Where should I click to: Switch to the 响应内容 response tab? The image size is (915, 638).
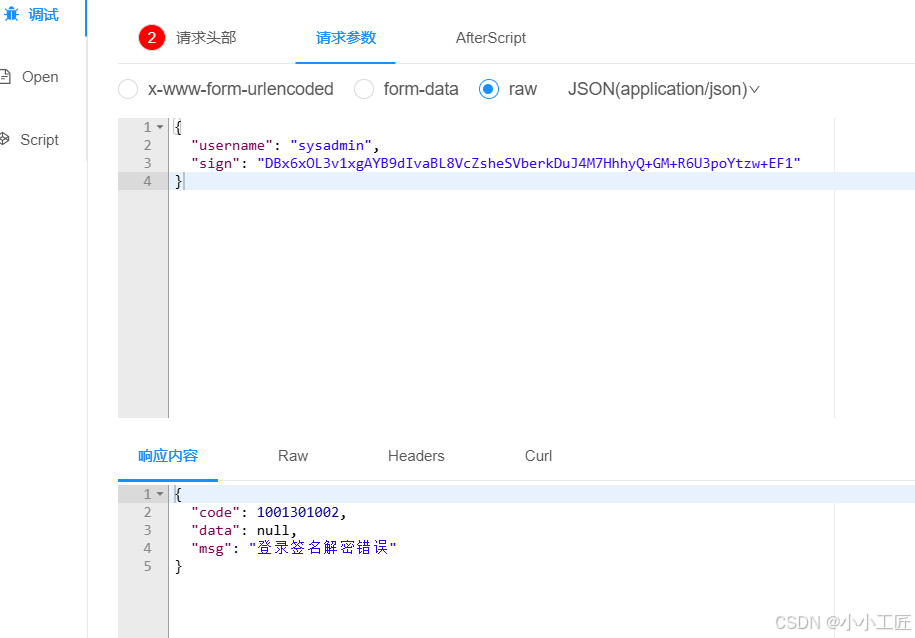tap(168, 456)
